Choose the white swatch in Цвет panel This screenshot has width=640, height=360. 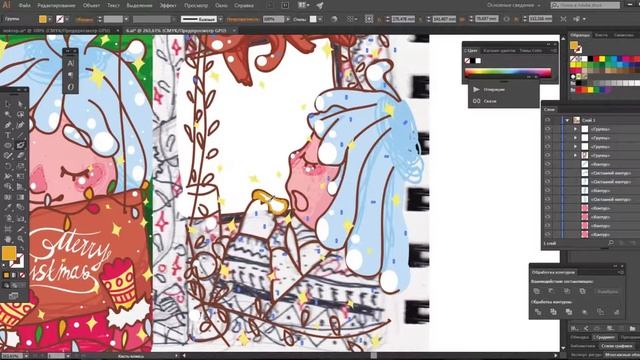pos(478,60)
